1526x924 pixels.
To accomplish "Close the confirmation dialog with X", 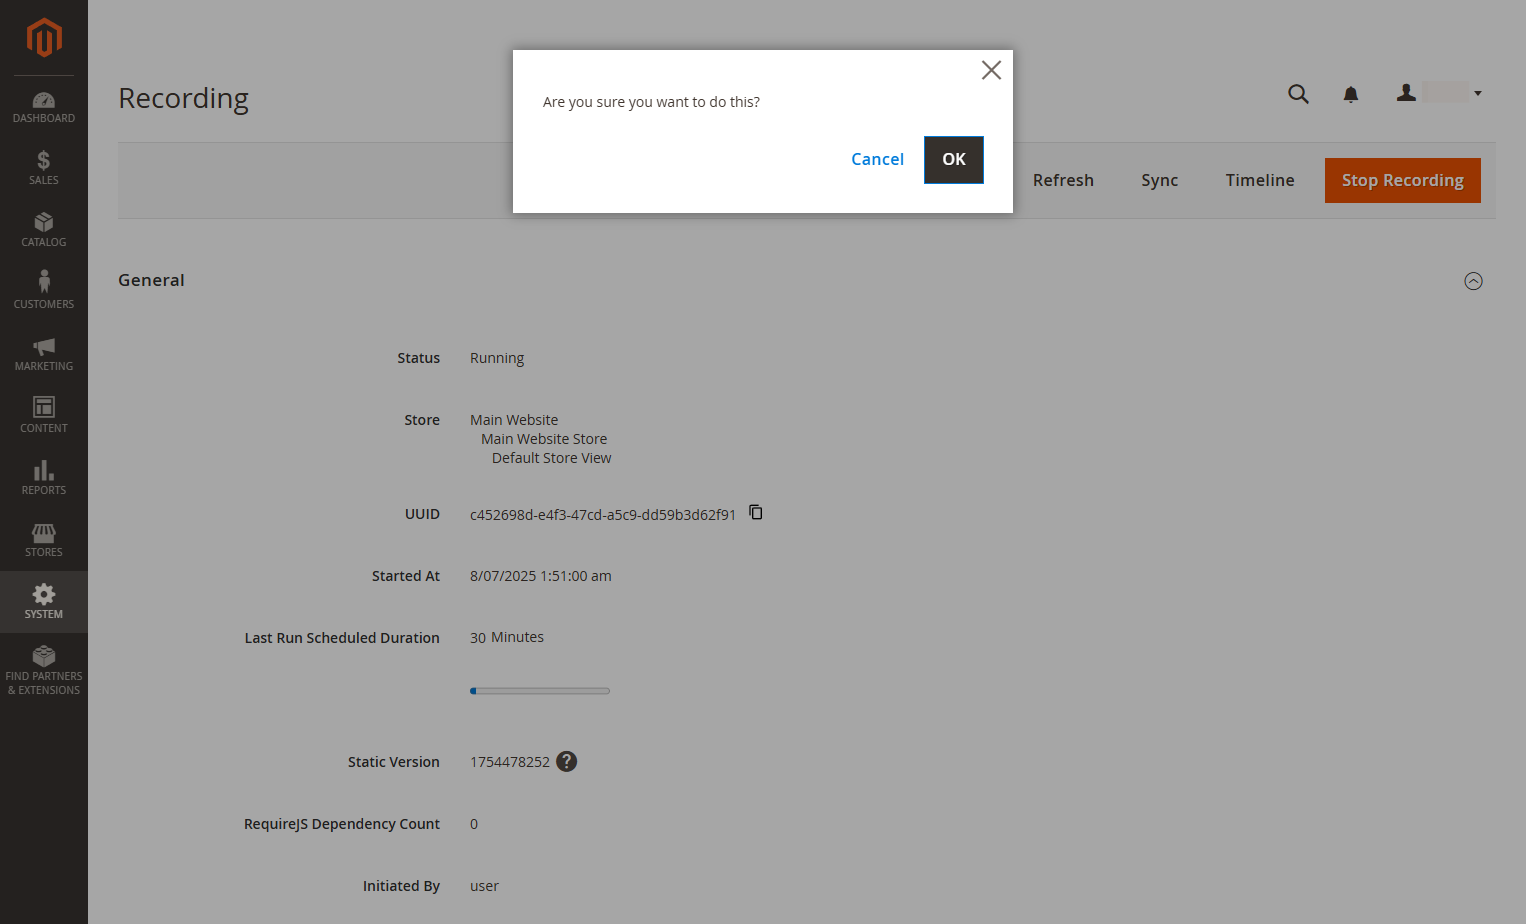I will 991,70.
